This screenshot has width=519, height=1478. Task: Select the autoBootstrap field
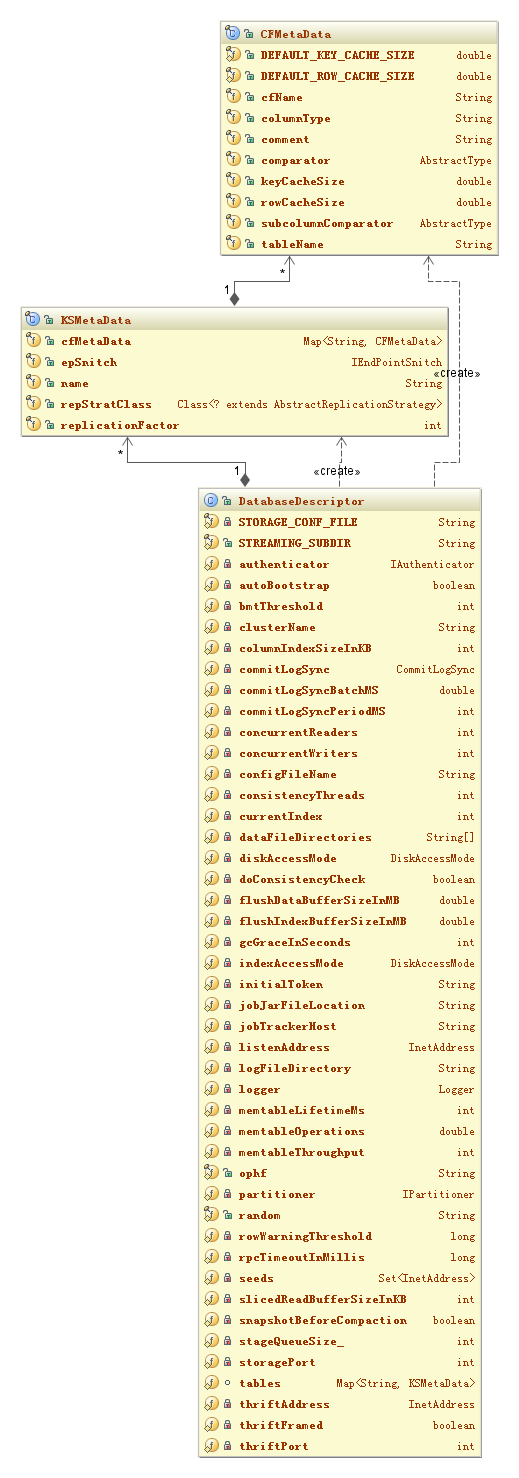point(340,585)
